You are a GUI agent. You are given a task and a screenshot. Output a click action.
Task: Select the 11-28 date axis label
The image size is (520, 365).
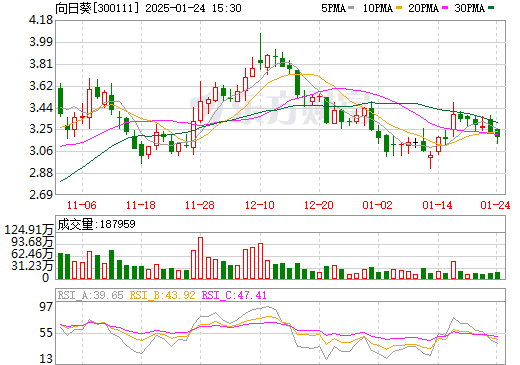click(x=200, y=205)
